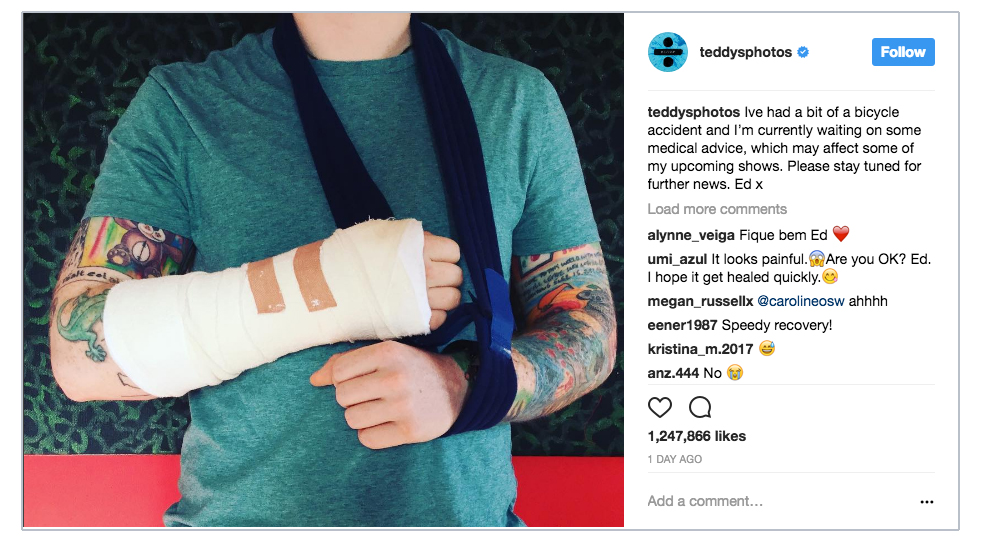Open umi_azul commenter profile
This screenshot has height=540, width=984.
pos(677,259)
